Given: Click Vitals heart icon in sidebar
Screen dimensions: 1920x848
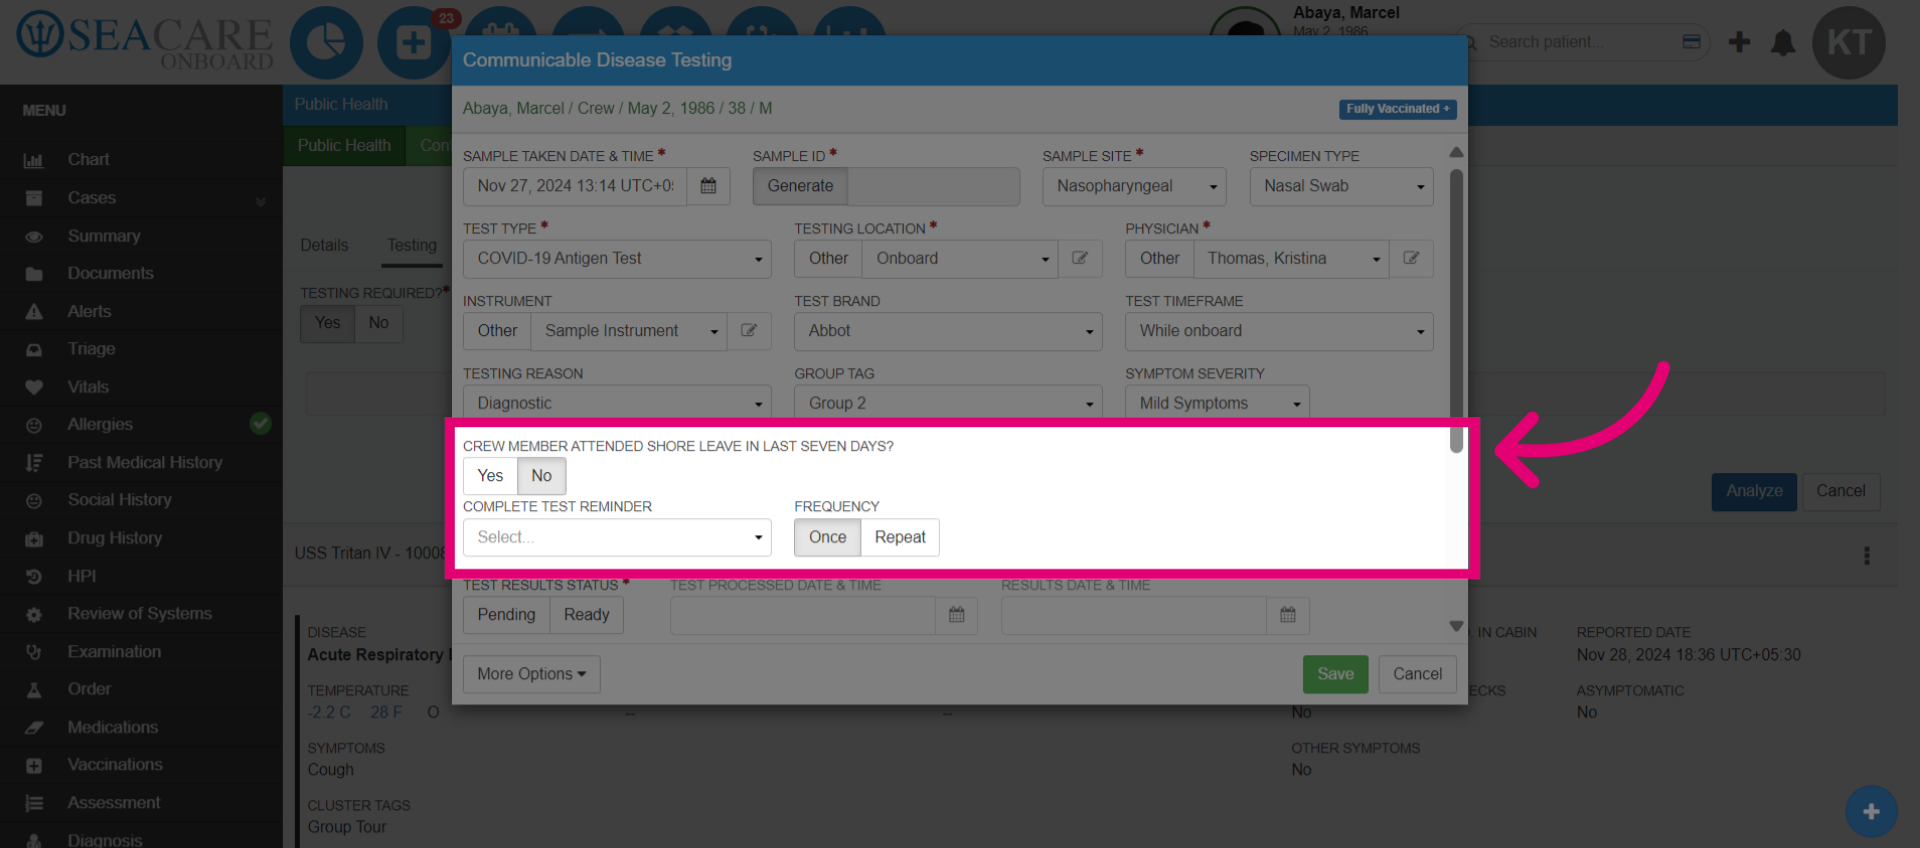Looking at the screenshot, I should pos(34,387).
